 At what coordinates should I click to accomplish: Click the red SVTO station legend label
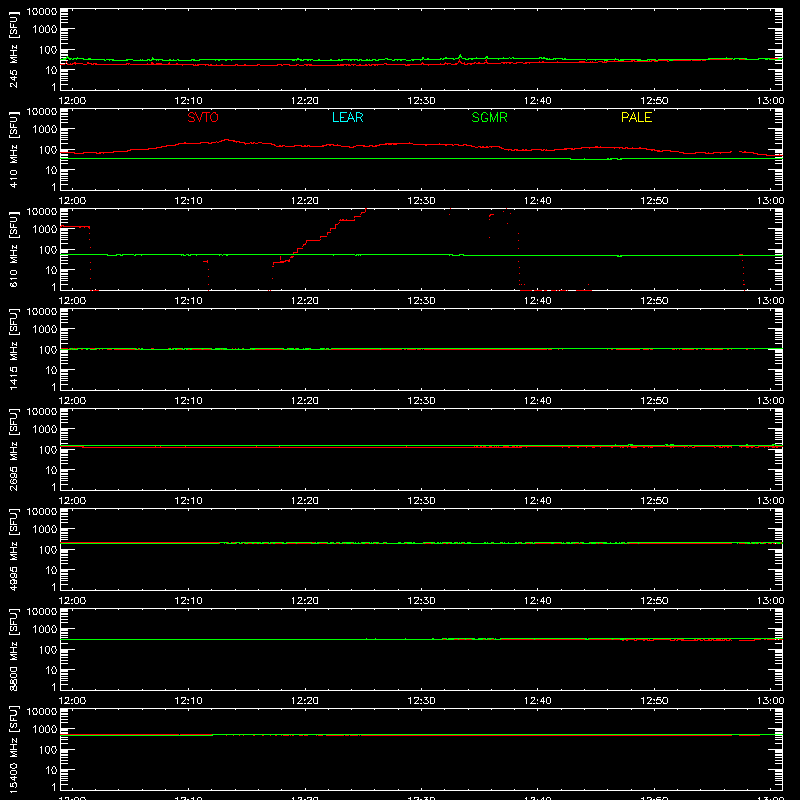click(x=203, y=117)
